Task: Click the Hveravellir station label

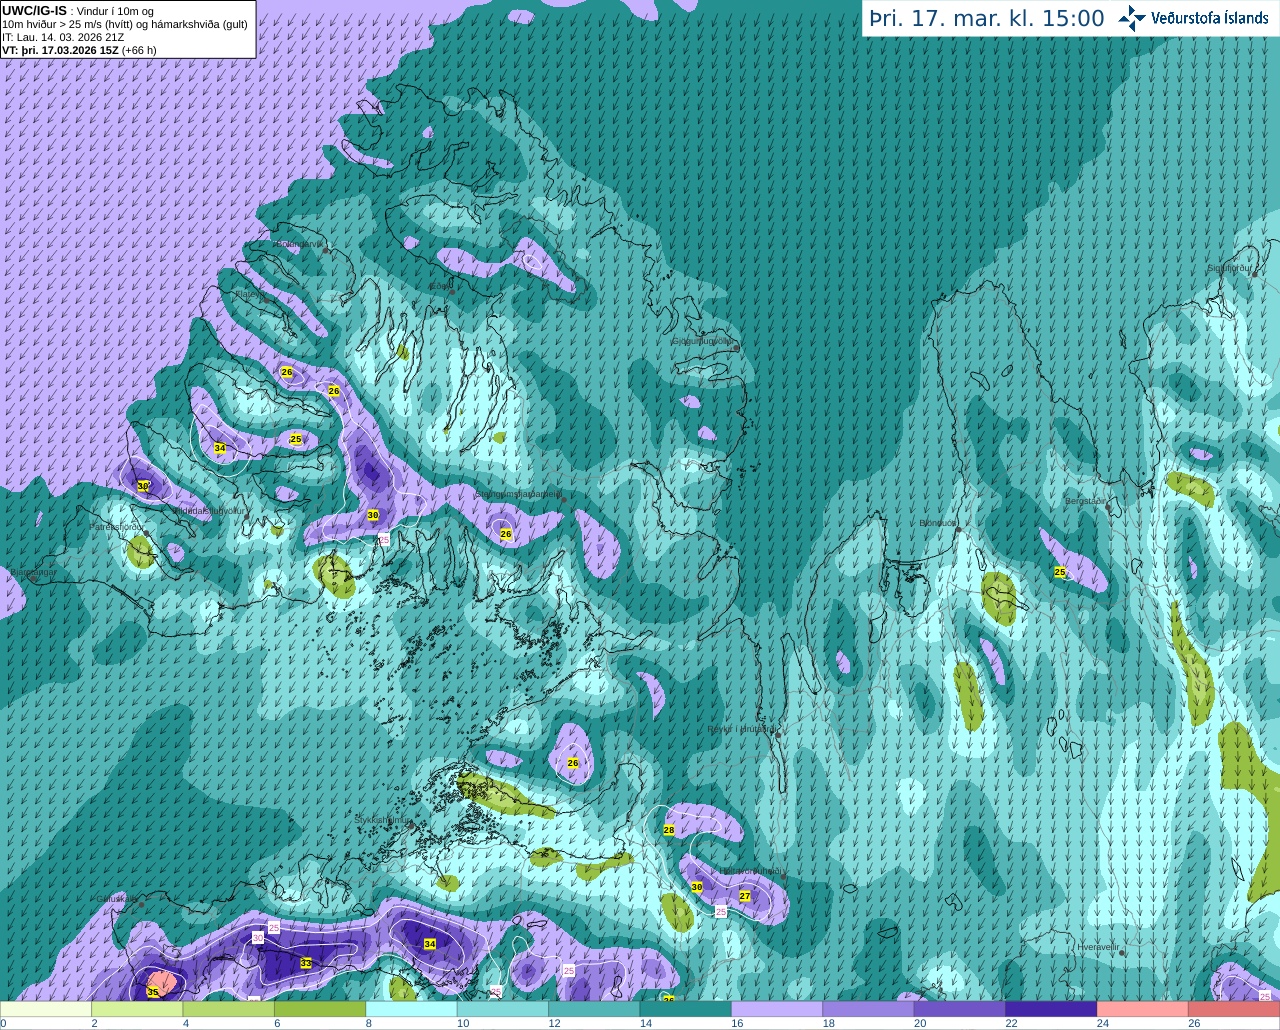Action: pos(1098,946)
